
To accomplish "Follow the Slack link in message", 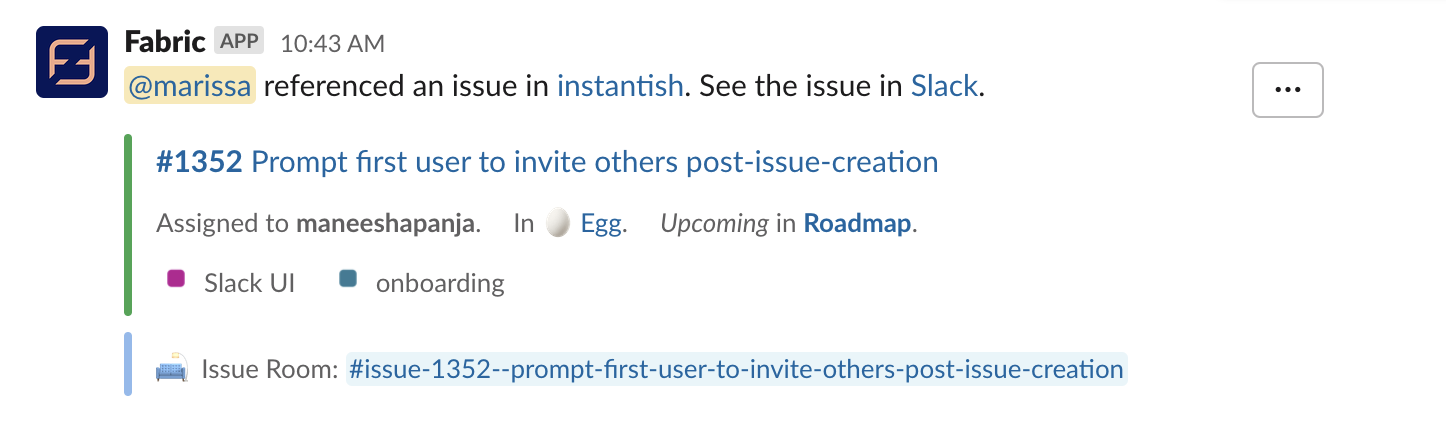I will 943,86.
